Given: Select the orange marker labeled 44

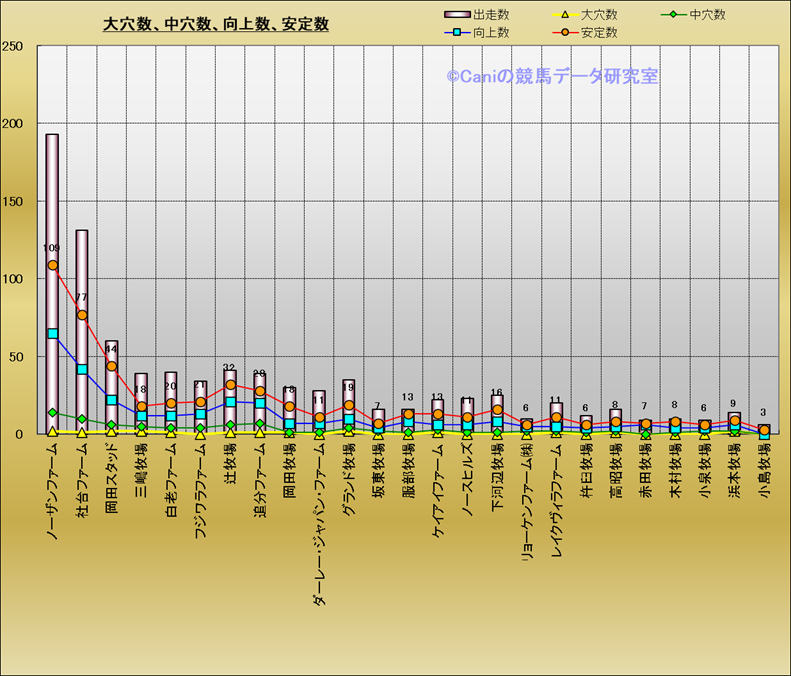Looking at the screenshot, I should click(x=112, y=366).
